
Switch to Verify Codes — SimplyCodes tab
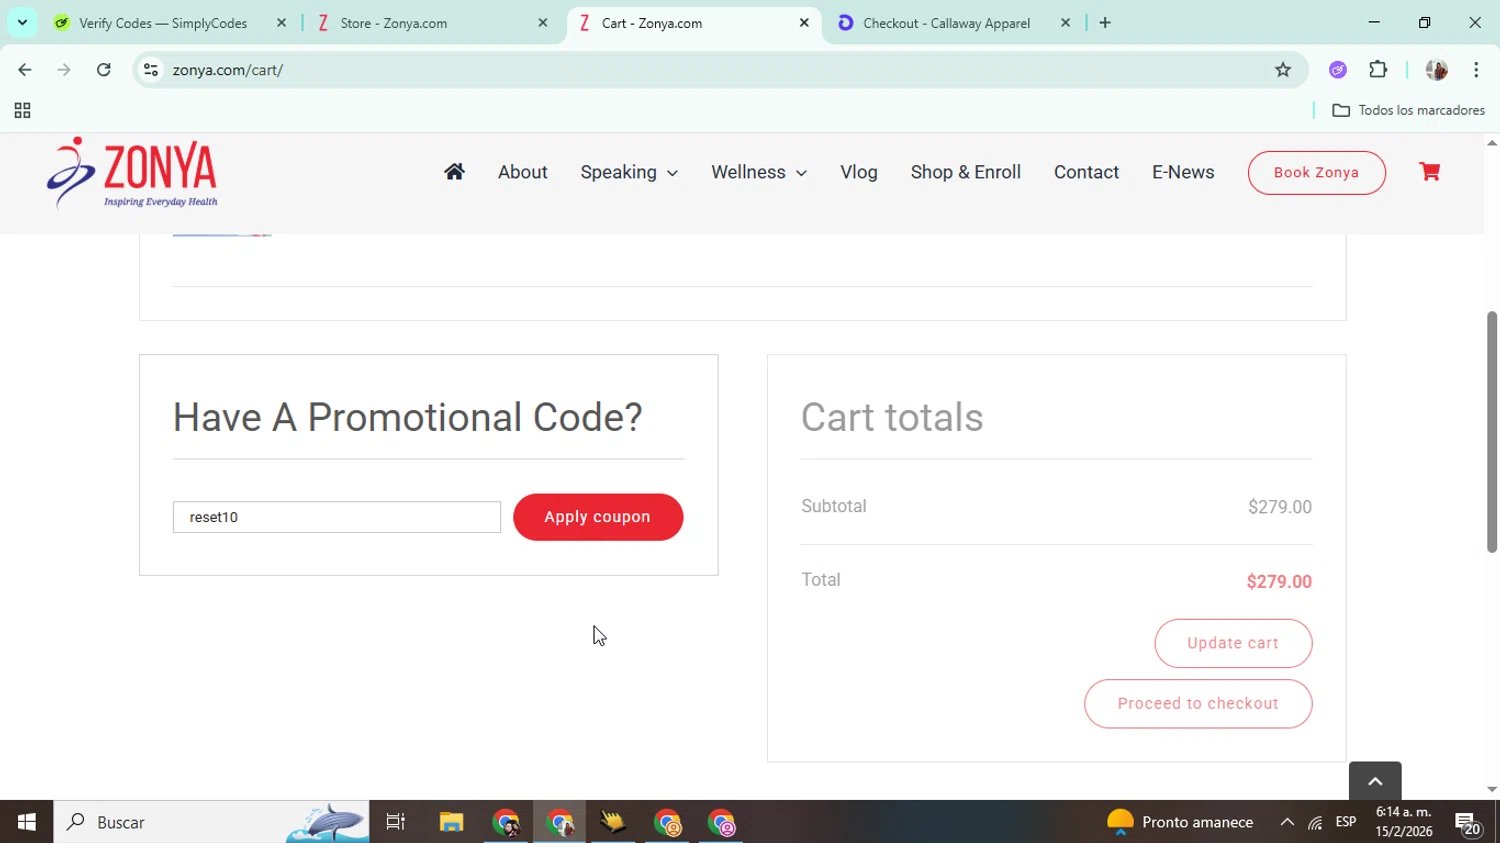click(x=163, y=23)
